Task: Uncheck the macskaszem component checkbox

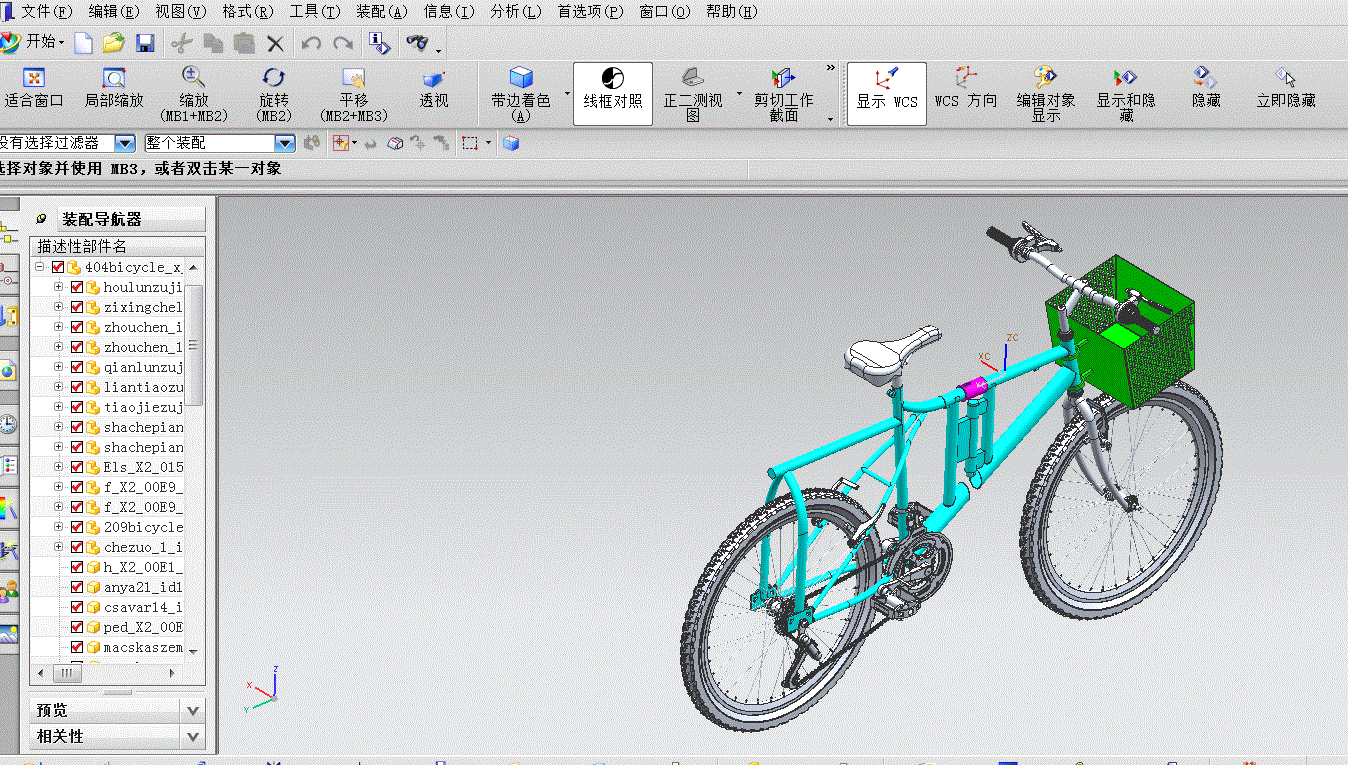Action: (x=77, y=647)
